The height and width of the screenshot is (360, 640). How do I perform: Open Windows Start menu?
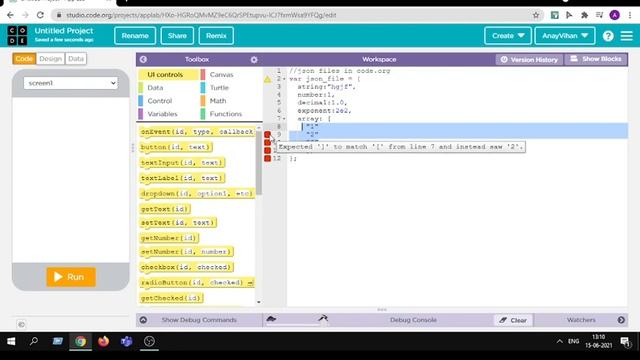11,341
